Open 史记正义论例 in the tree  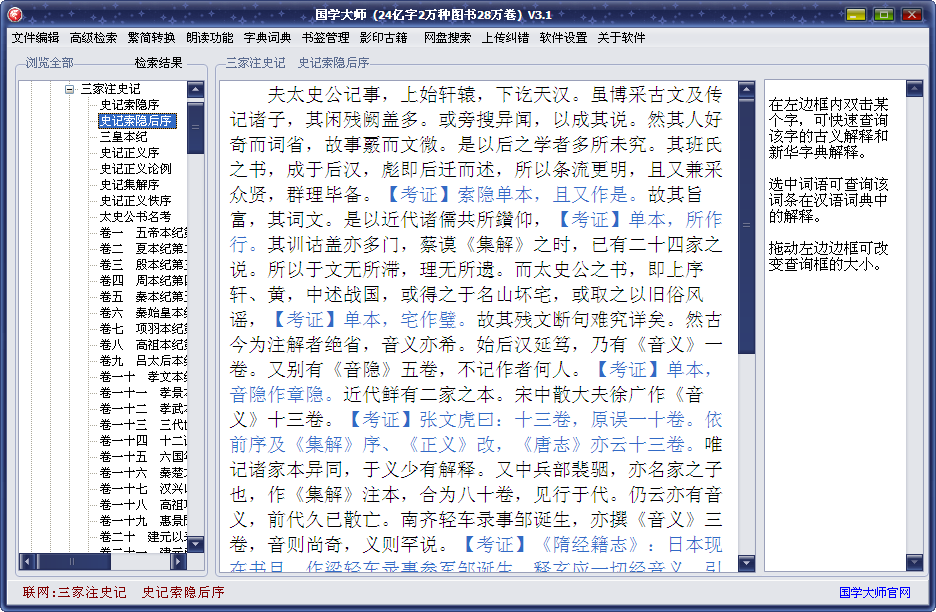coord(135,169)
